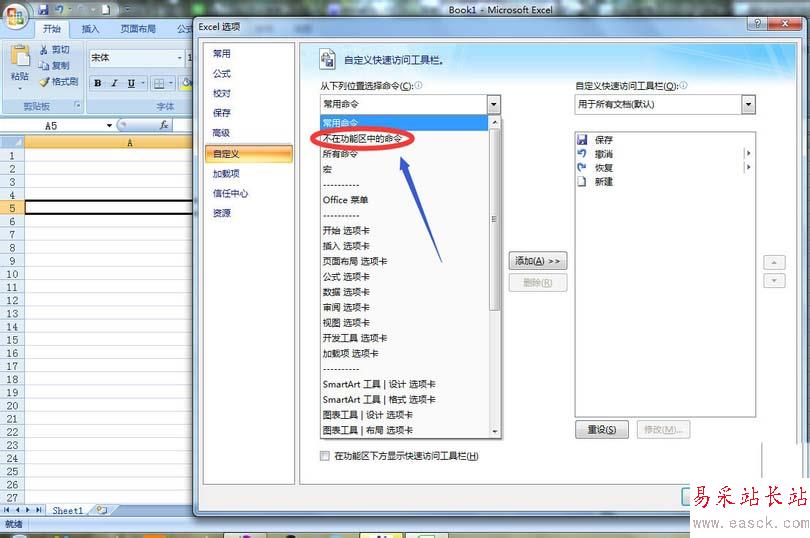This screenshot has width=810, height=538.
Task: Select 高级 category in Excel options
Action: coord(249,133)
